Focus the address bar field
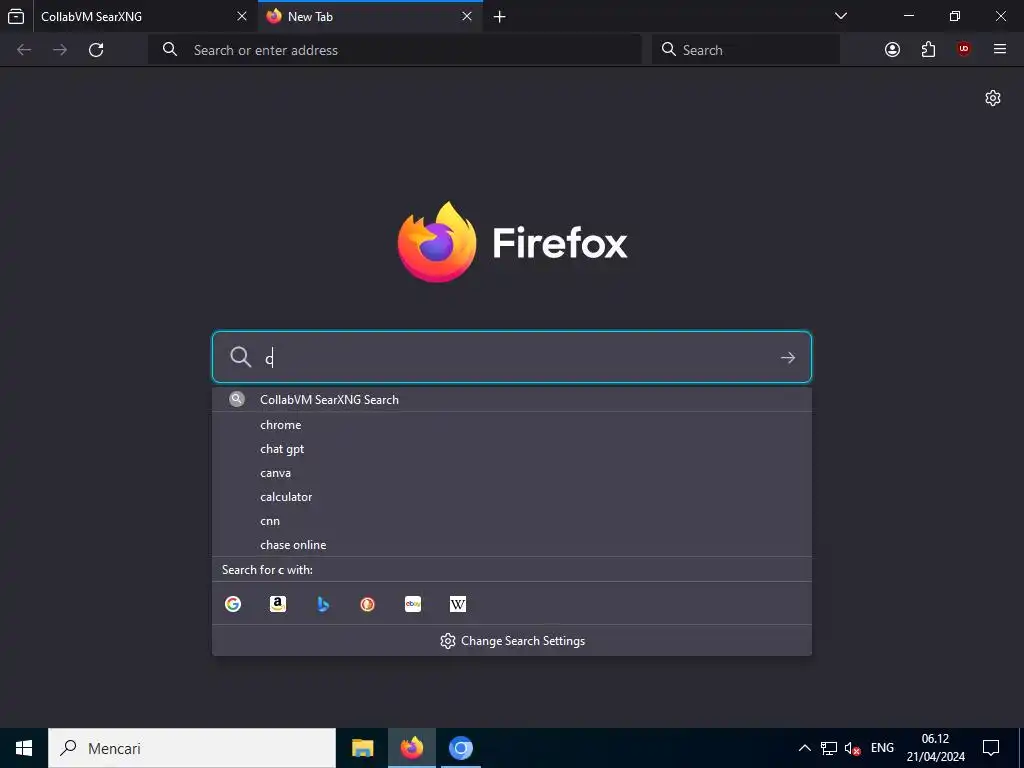1024x768 pixels. tap(395, 50)
